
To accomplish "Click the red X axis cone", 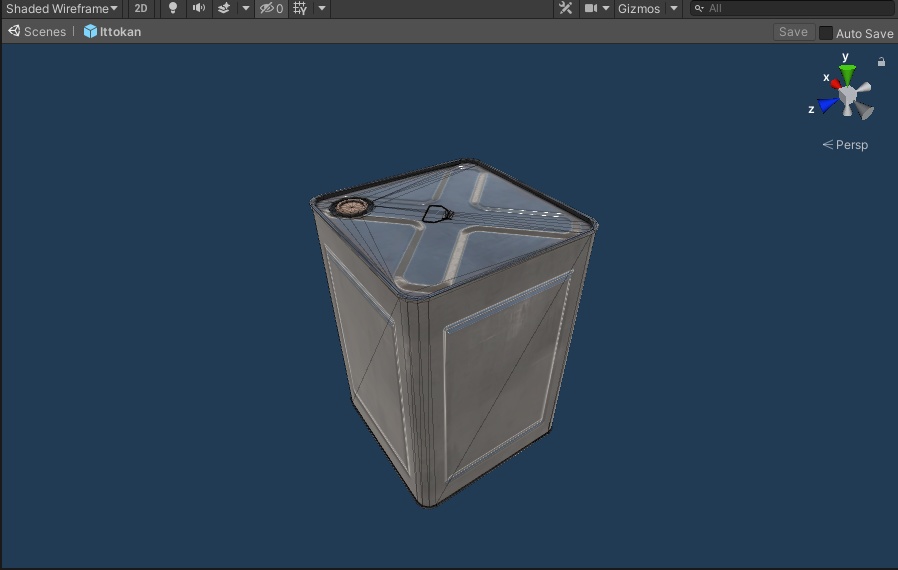I will tap(836, 84).
